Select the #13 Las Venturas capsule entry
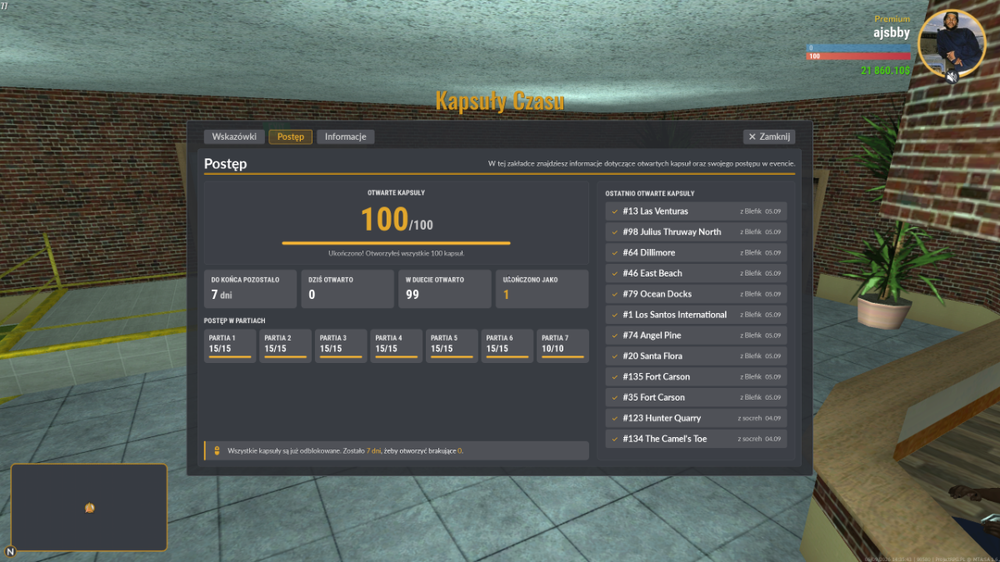 (x=696, y=211)
